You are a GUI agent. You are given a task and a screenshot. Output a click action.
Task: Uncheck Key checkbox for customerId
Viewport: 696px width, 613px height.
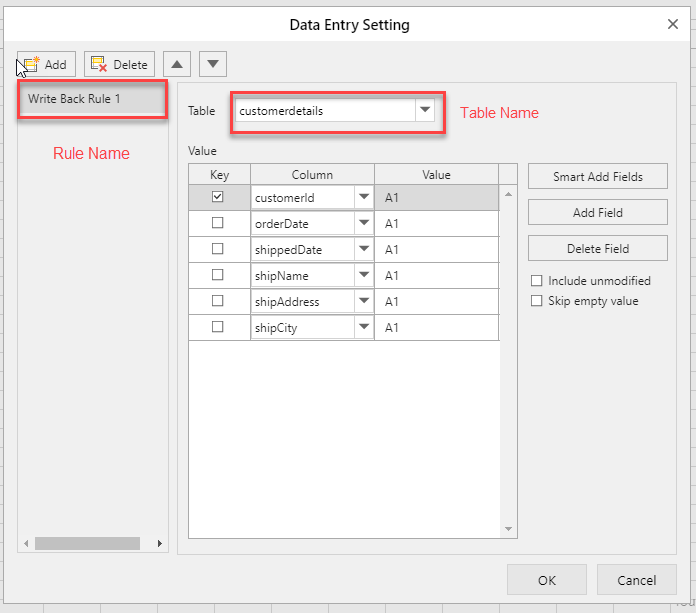click(x=218, y=198)
